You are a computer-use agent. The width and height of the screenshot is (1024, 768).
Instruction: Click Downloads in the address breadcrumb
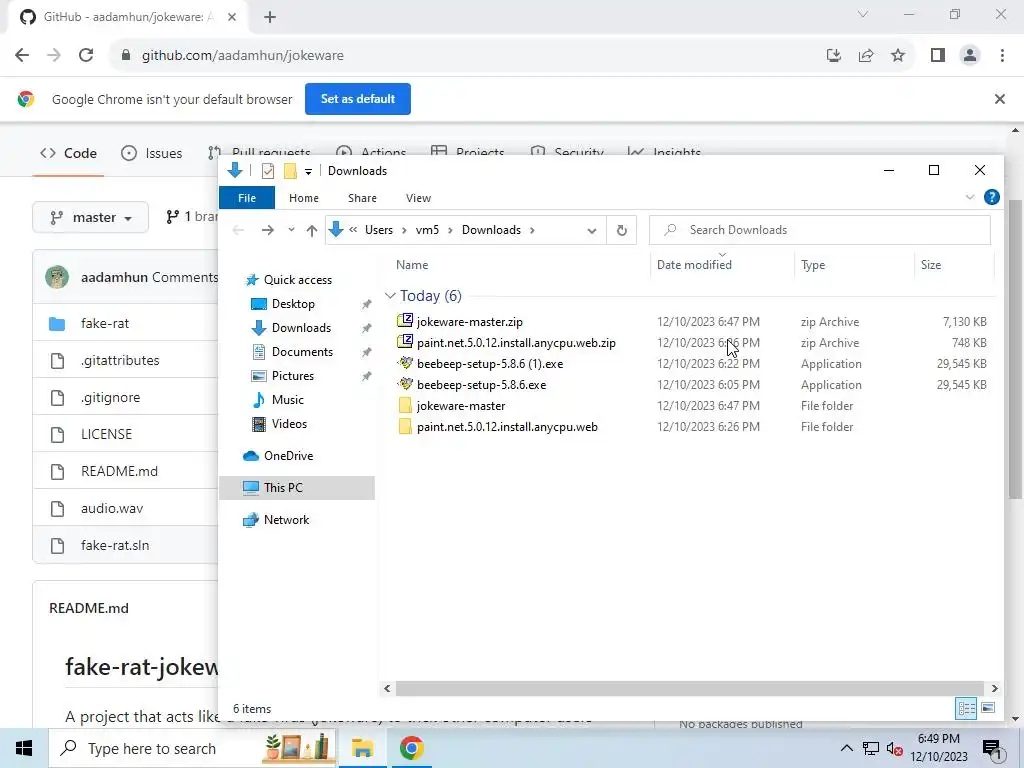click(491, 230)
